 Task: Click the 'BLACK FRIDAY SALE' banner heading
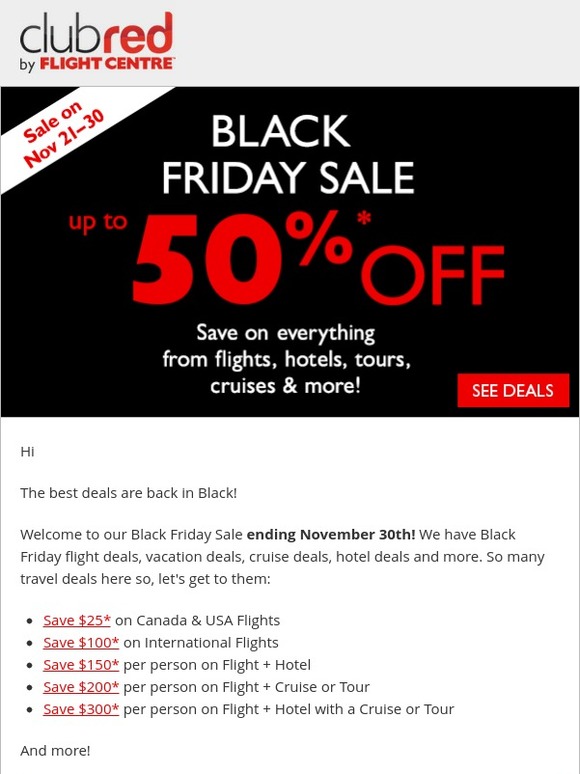pos(288,154)
